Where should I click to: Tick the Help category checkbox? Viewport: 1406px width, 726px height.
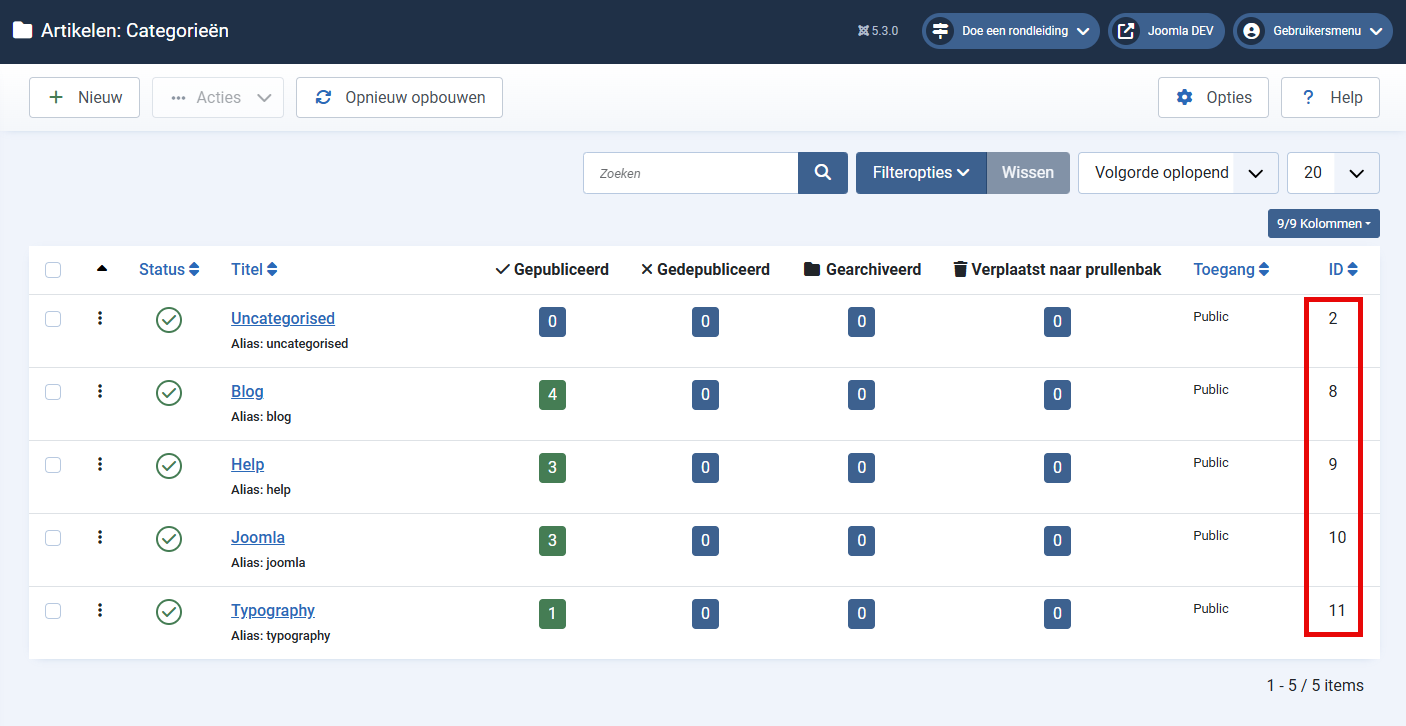coord(53,465)
